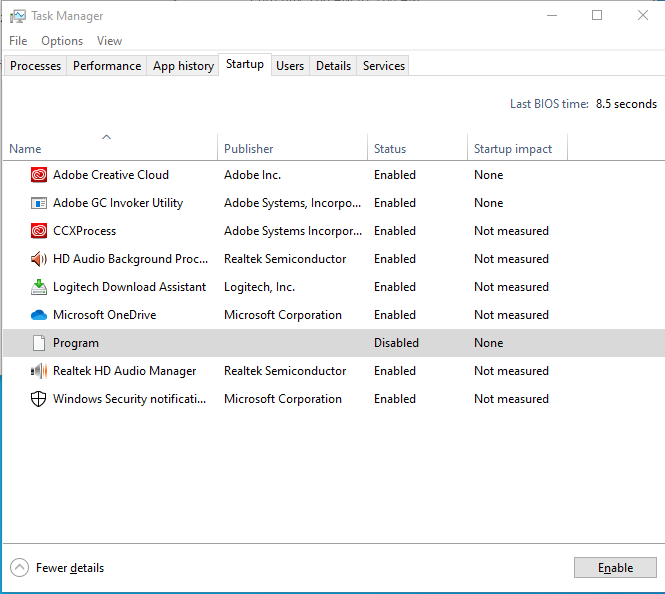Open the Options menu

(62, 41)
